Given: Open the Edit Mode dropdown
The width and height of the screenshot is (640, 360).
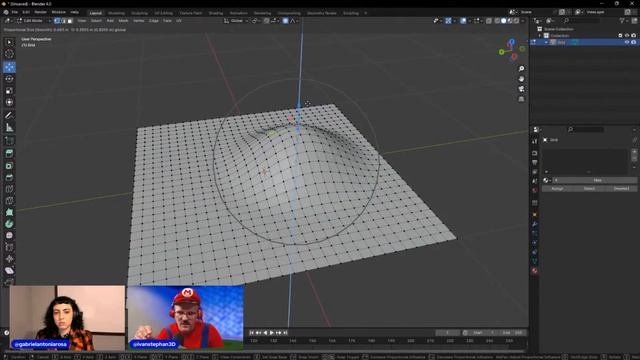Looking at the screenshot, I should pyautogui.click(x=34, y=20).
